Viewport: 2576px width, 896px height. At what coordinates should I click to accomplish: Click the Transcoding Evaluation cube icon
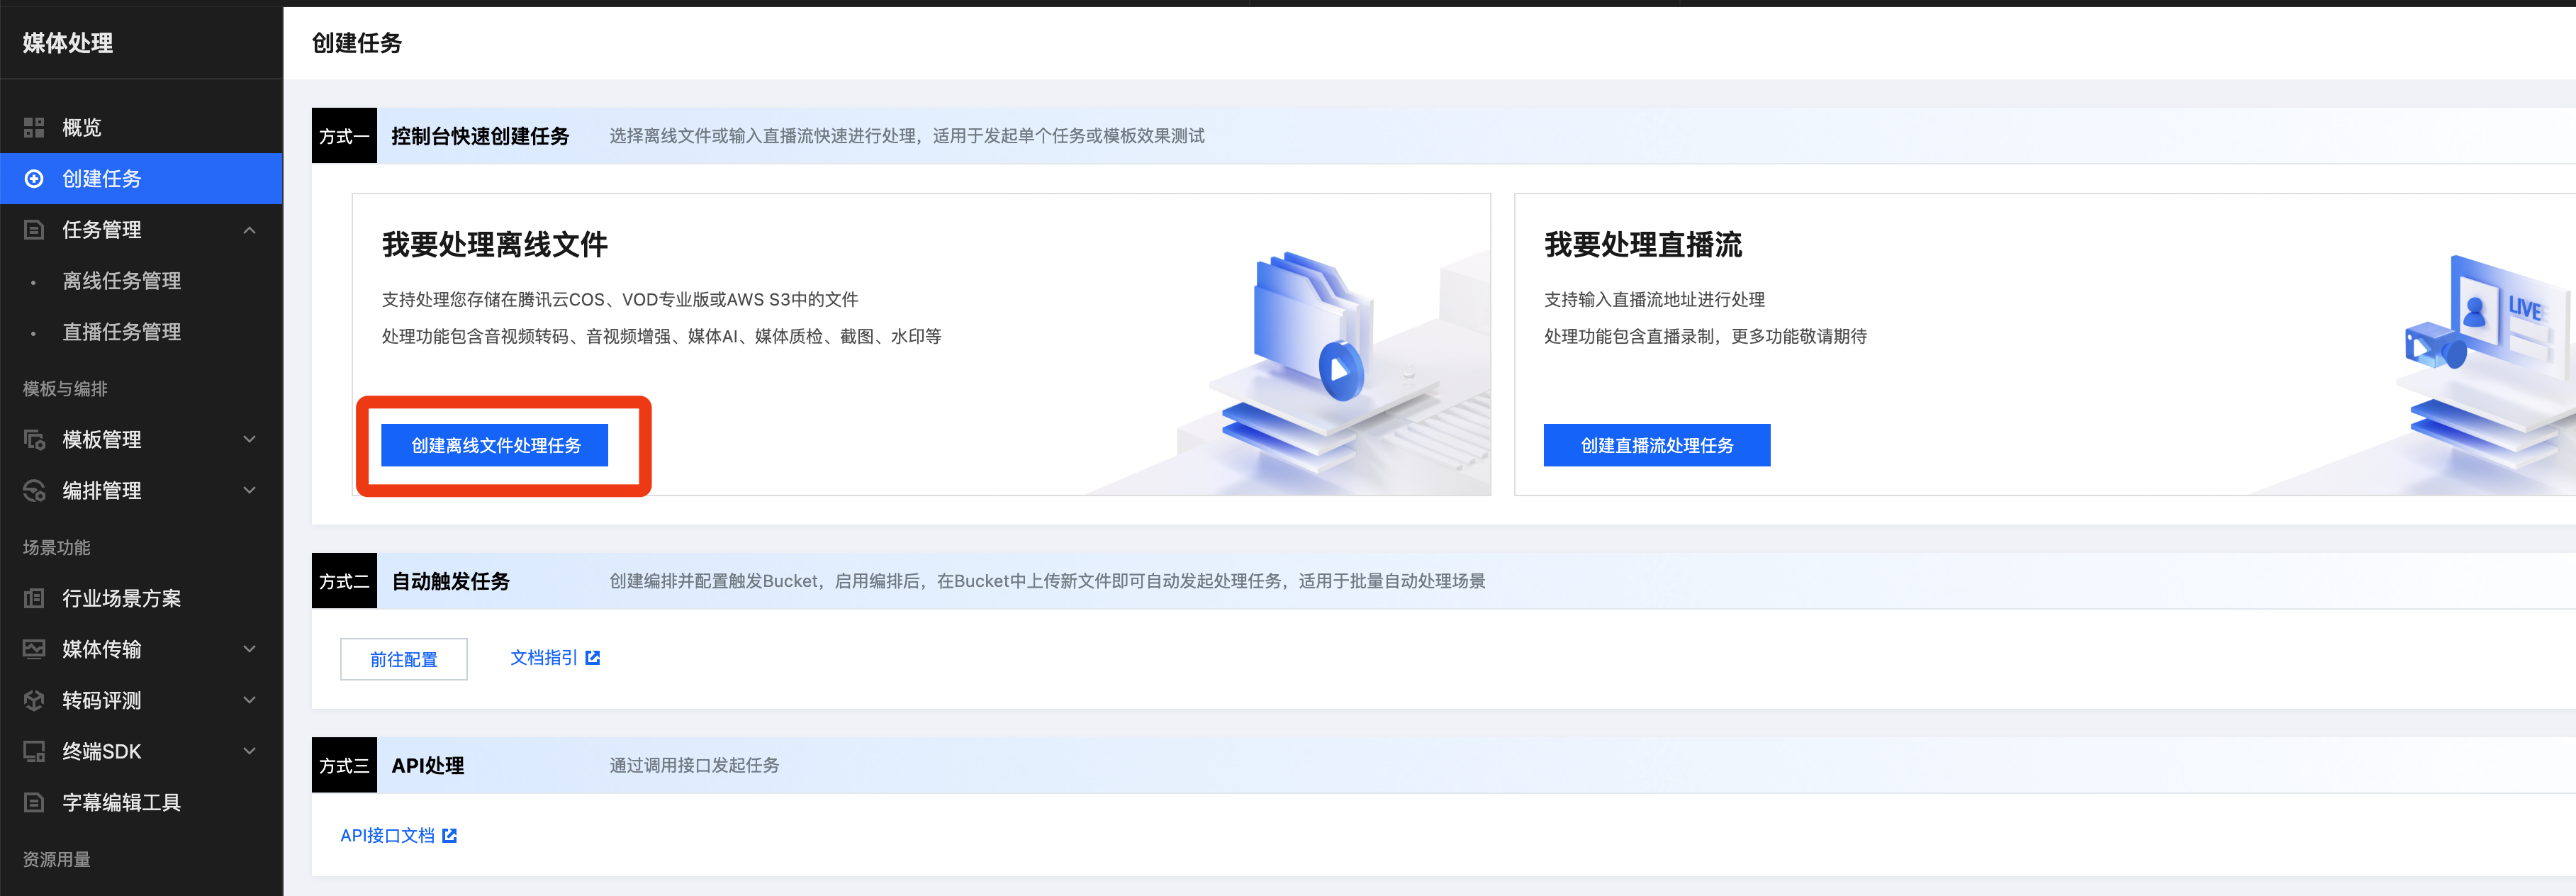34,700
